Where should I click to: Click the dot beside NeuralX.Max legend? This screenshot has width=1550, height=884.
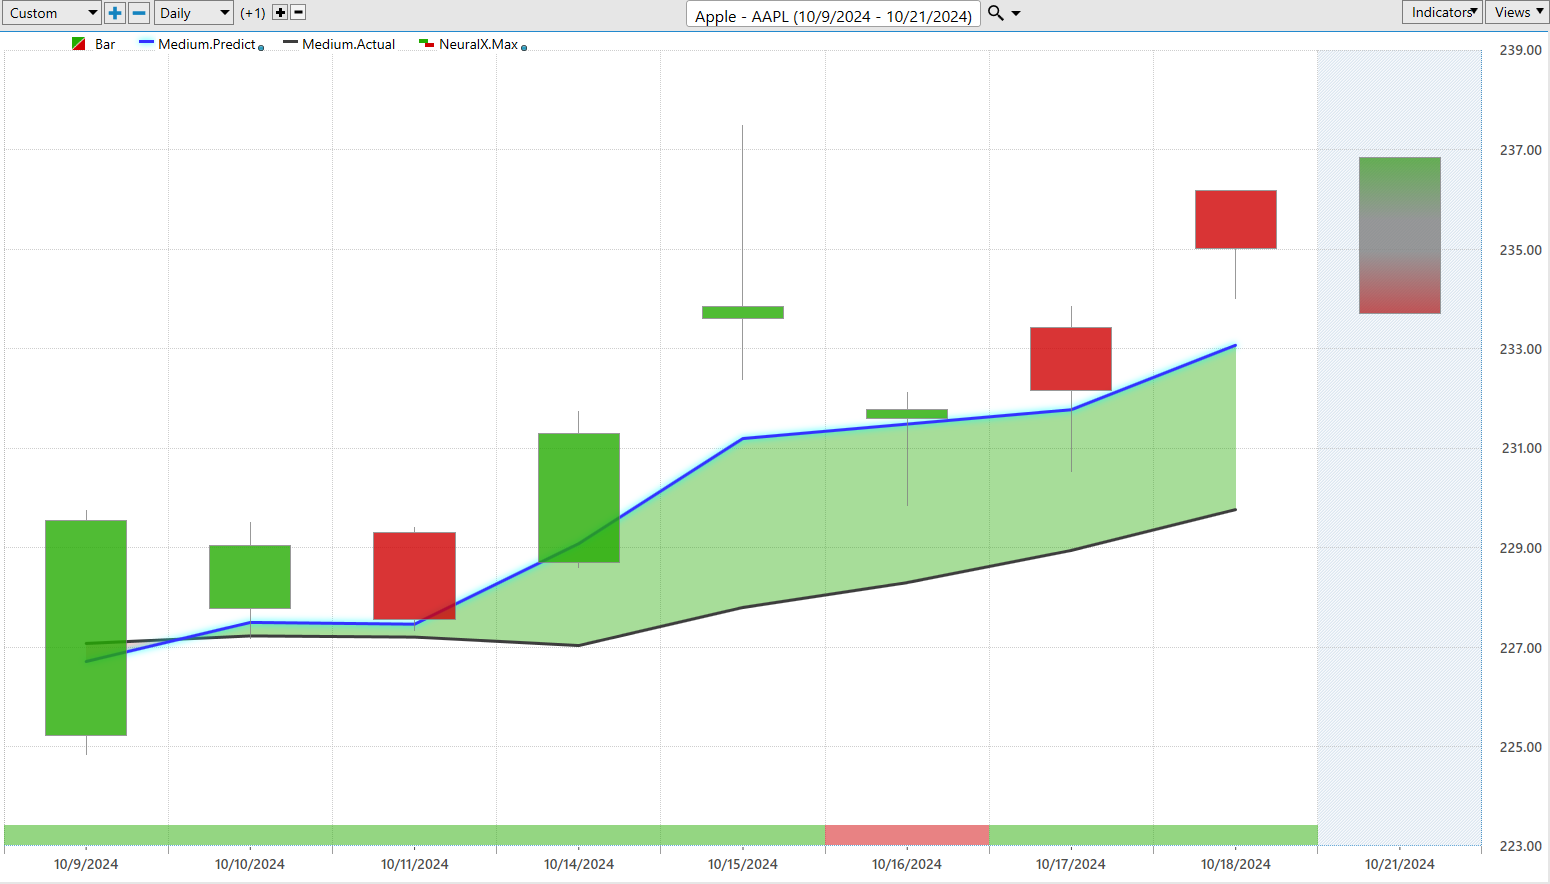[524, 47]
